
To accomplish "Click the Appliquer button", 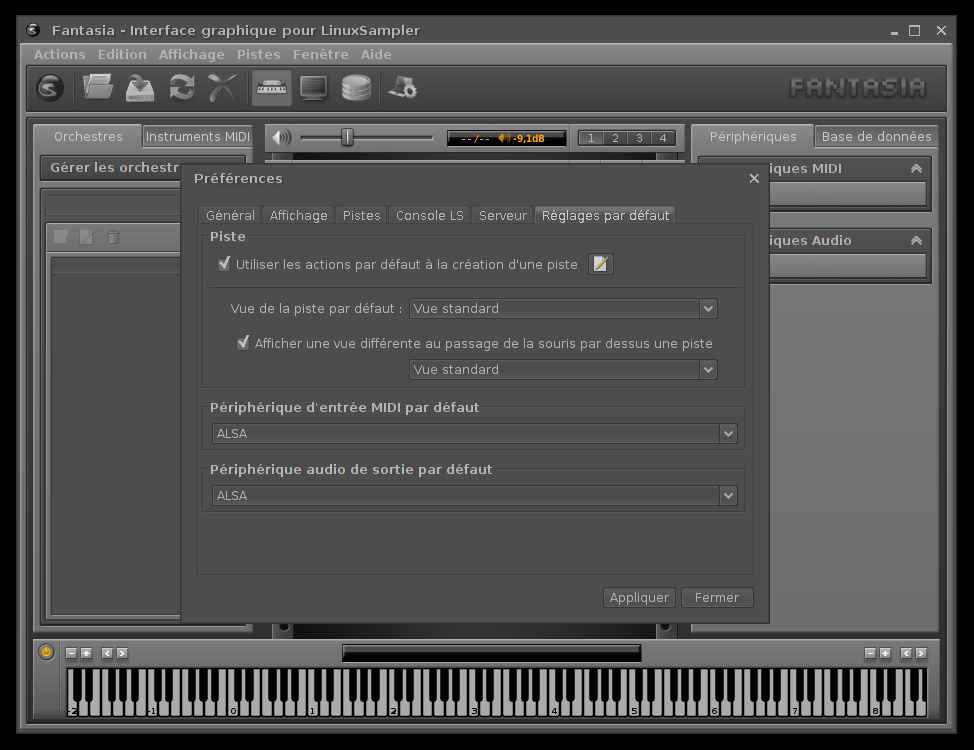I will coord(639,597).
